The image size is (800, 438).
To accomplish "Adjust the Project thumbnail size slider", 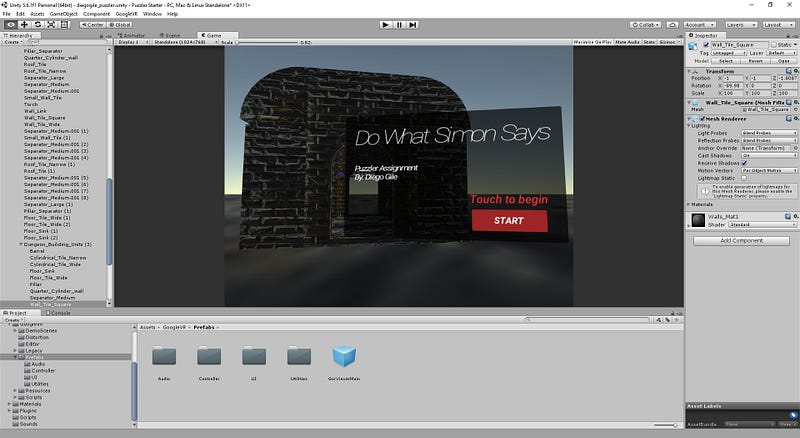I will (666, 425).
